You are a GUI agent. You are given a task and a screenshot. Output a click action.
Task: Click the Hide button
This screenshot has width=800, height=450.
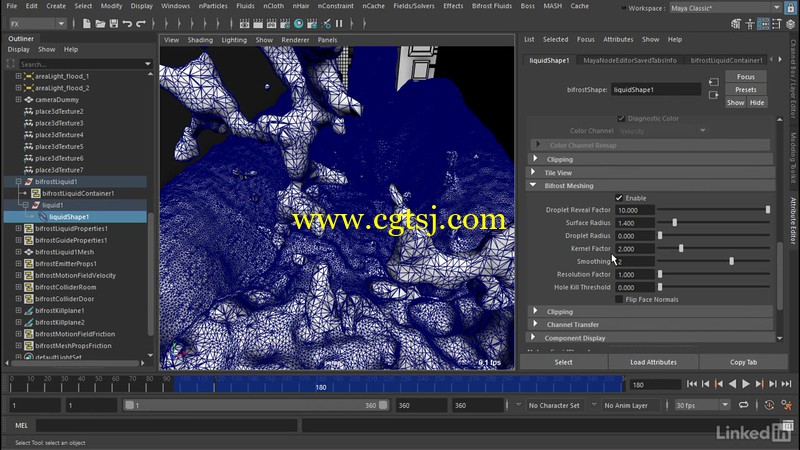point(757,103)
